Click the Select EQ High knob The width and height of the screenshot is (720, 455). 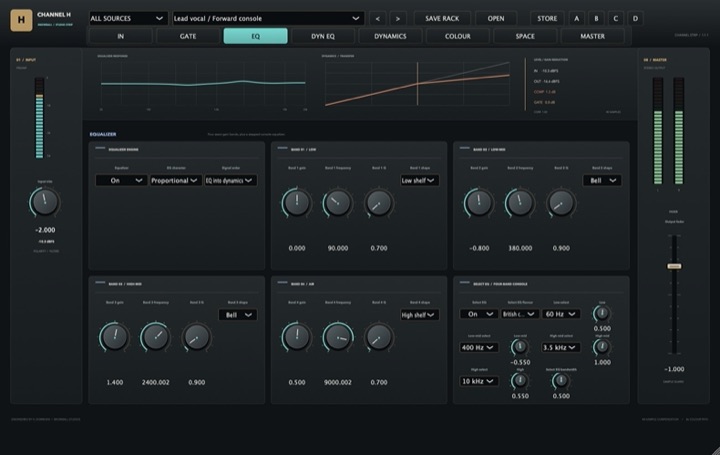point(520,380)
